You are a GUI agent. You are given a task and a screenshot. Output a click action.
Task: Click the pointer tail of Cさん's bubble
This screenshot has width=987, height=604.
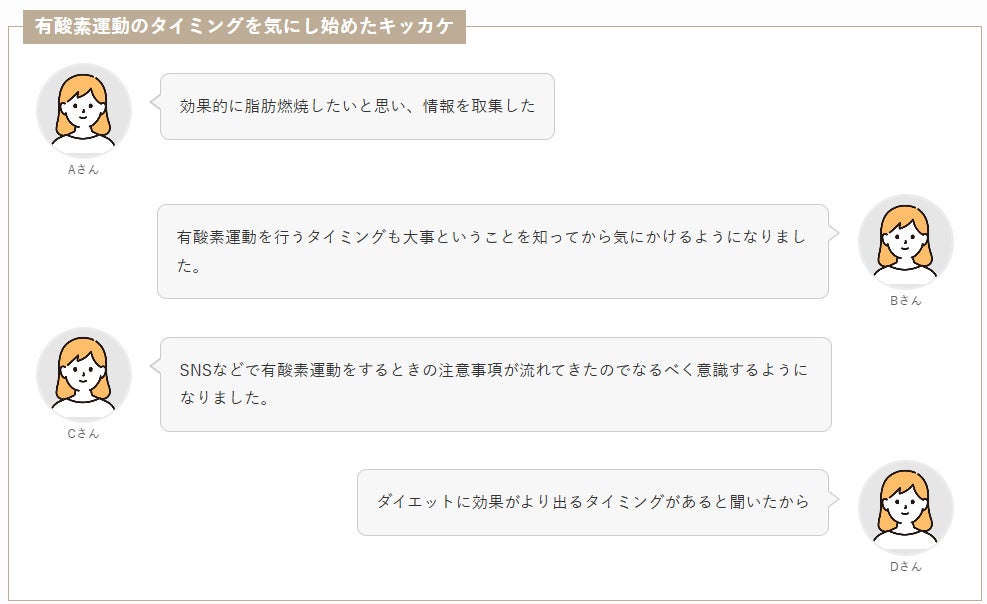tap(155, 366)
